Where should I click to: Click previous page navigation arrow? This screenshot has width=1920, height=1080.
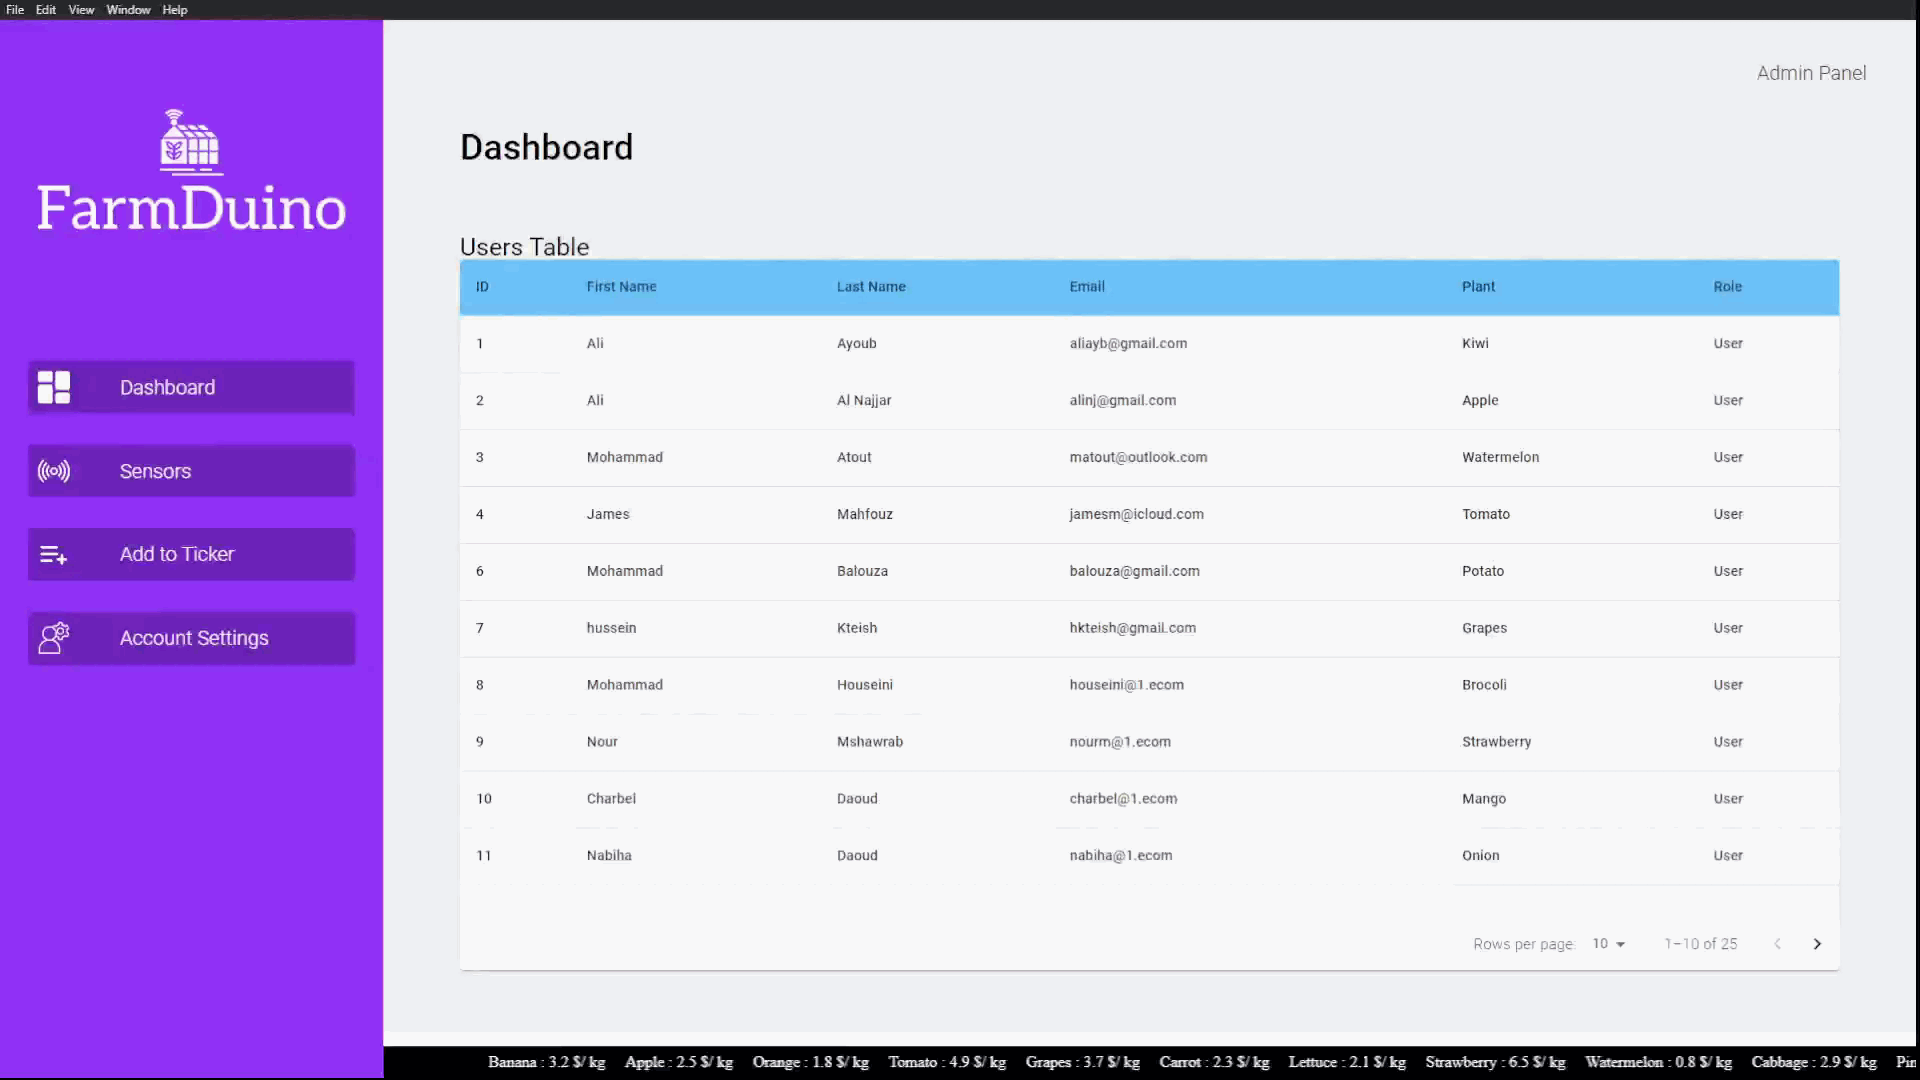[1778, 942]
